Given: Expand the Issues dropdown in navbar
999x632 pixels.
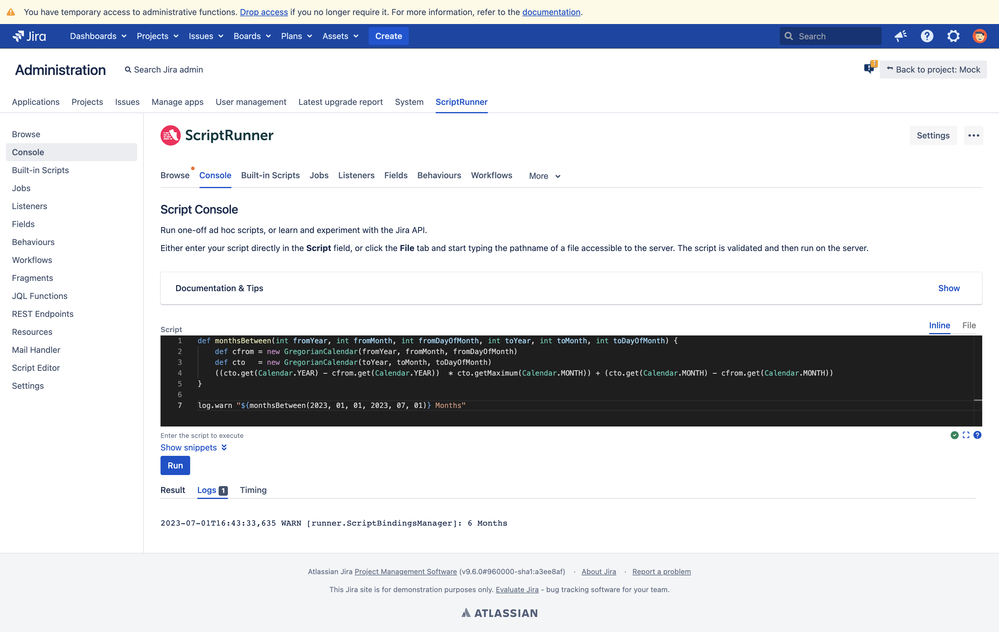Looking at the screenshot, I should 206,36.
